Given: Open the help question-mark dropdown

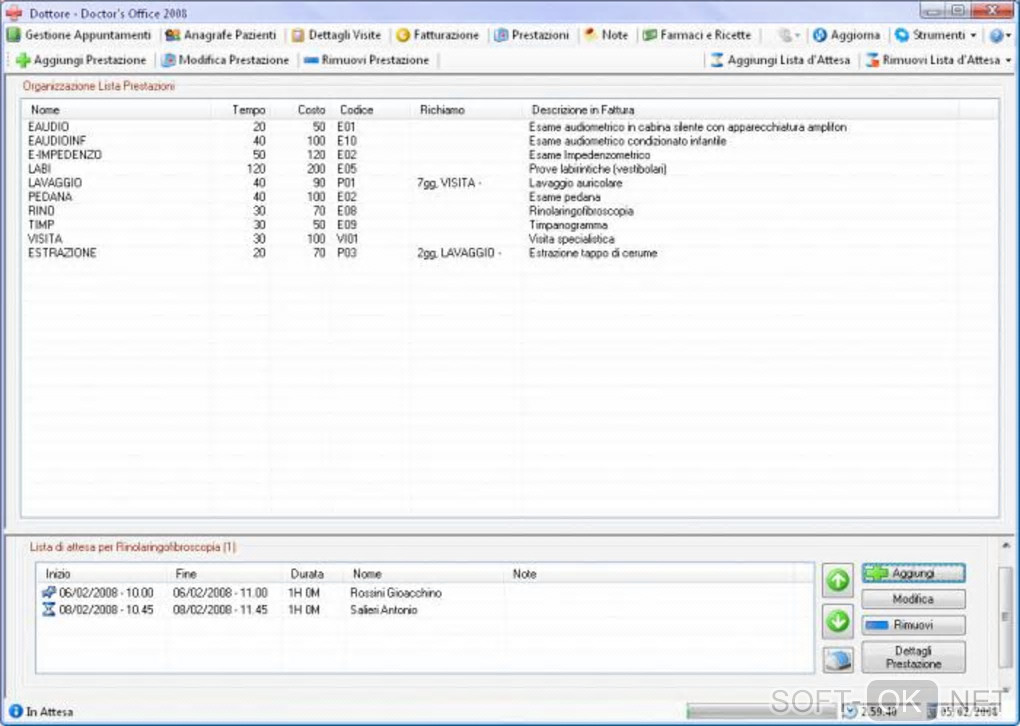Looking at the screenshot, I should click(1000, 35).
